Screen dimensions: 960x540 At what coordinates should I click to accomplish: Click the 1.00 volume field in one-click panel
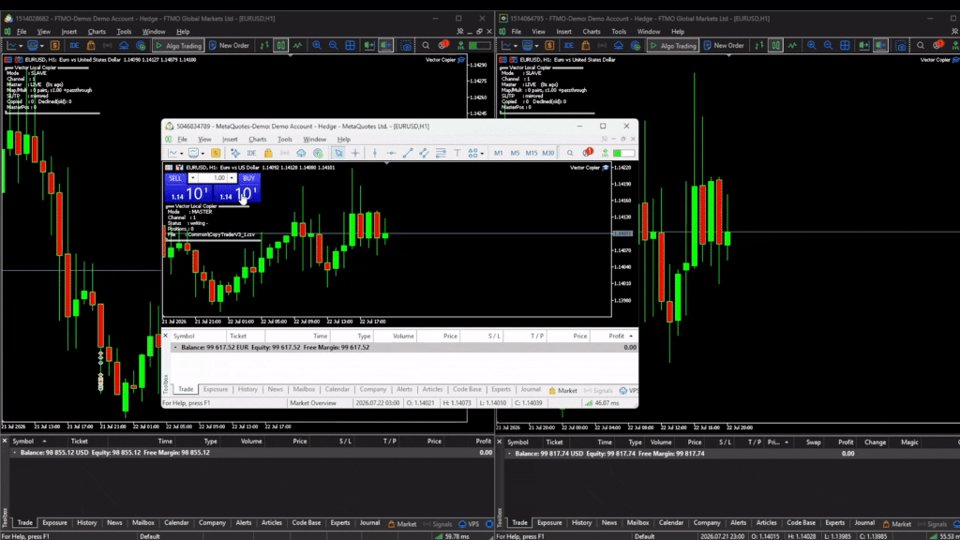[212, 178]
